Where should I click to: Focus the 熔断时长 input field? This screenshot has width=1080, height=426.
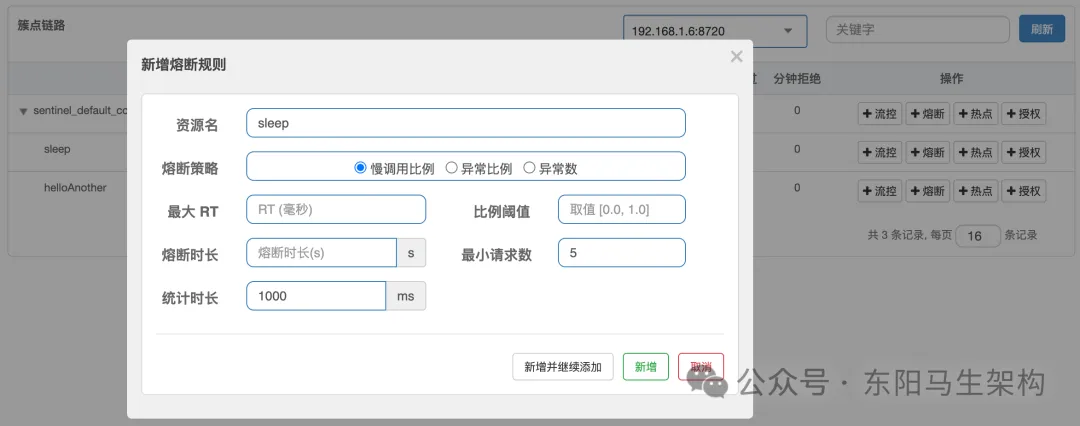(321, 252)
